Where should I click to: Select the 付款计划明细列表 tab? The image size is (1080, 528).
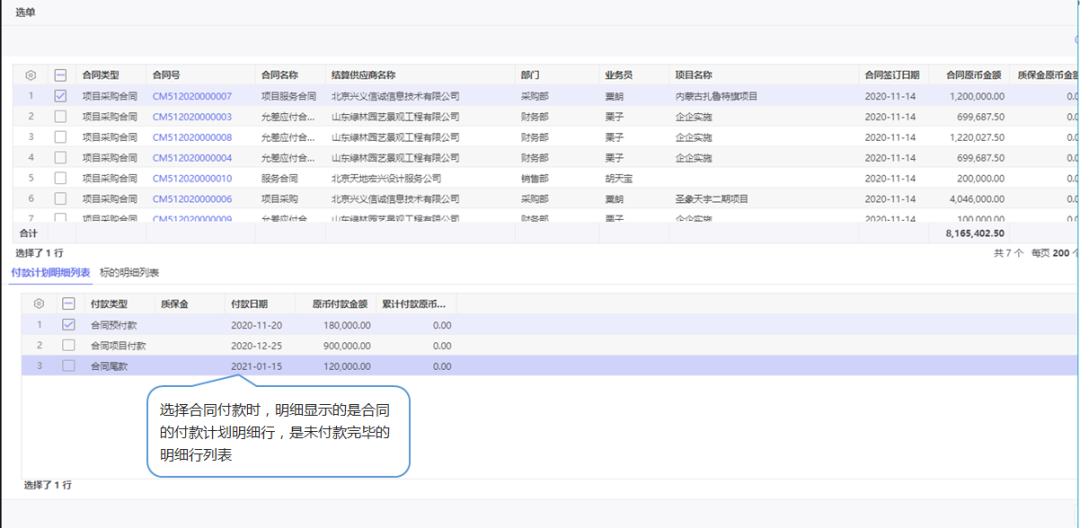pyautogui.click(x=50, y=273)
